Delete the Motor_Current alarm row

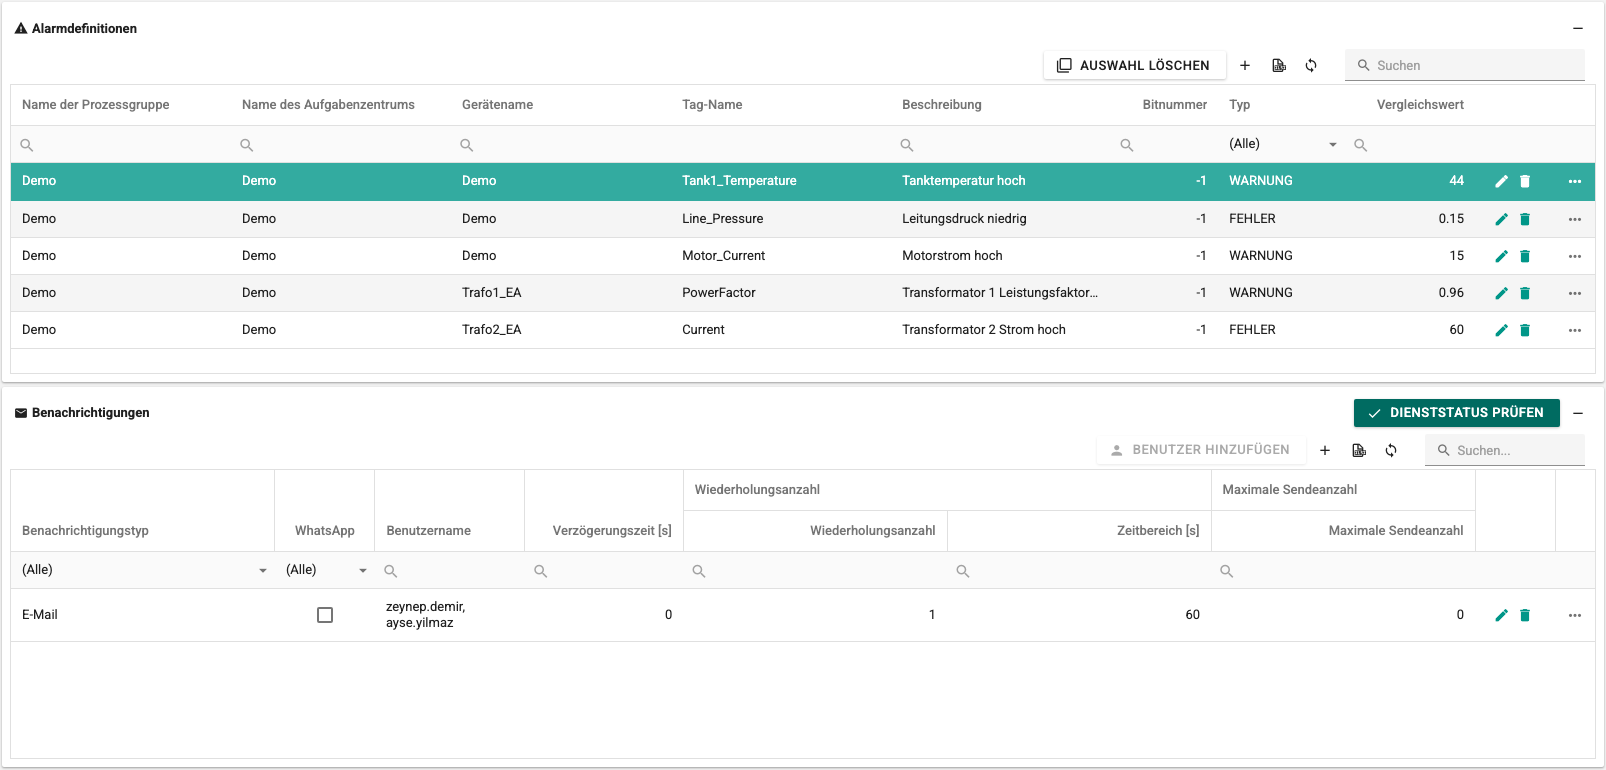[1525, 256]
